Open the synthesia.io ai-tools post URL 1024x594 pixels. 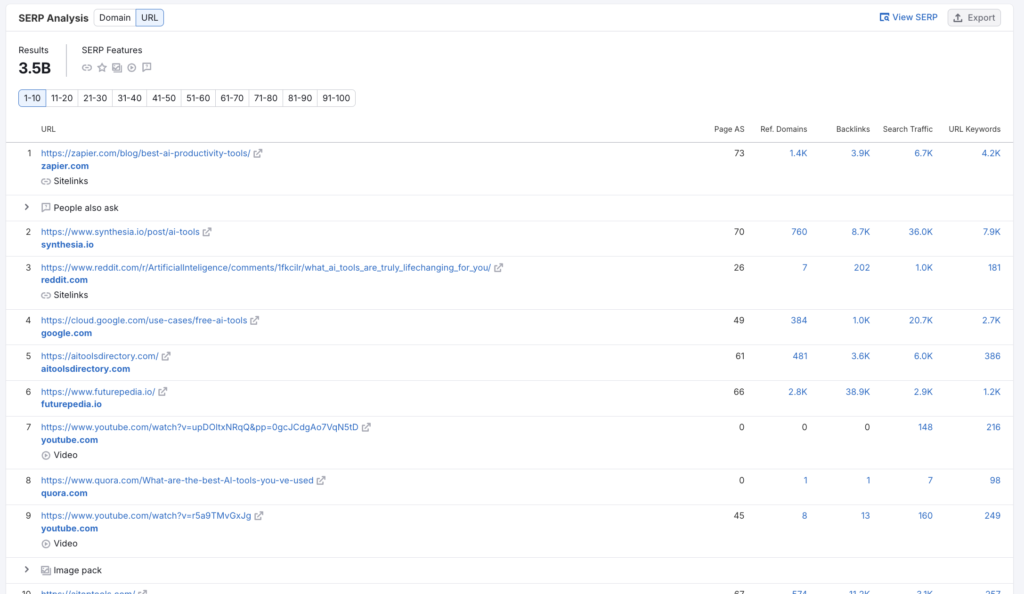tap(120, 232)
